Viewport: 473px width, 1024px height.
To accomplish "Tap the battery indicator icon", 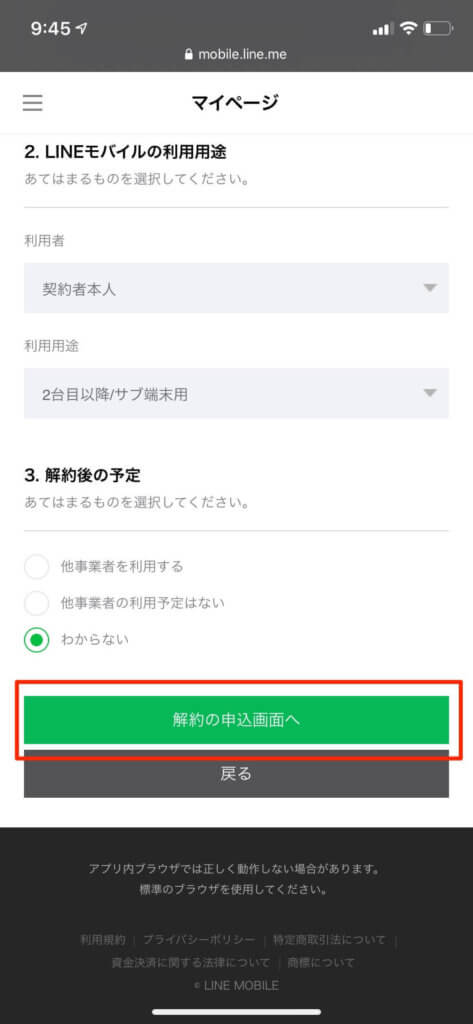I will click(438, 28).
